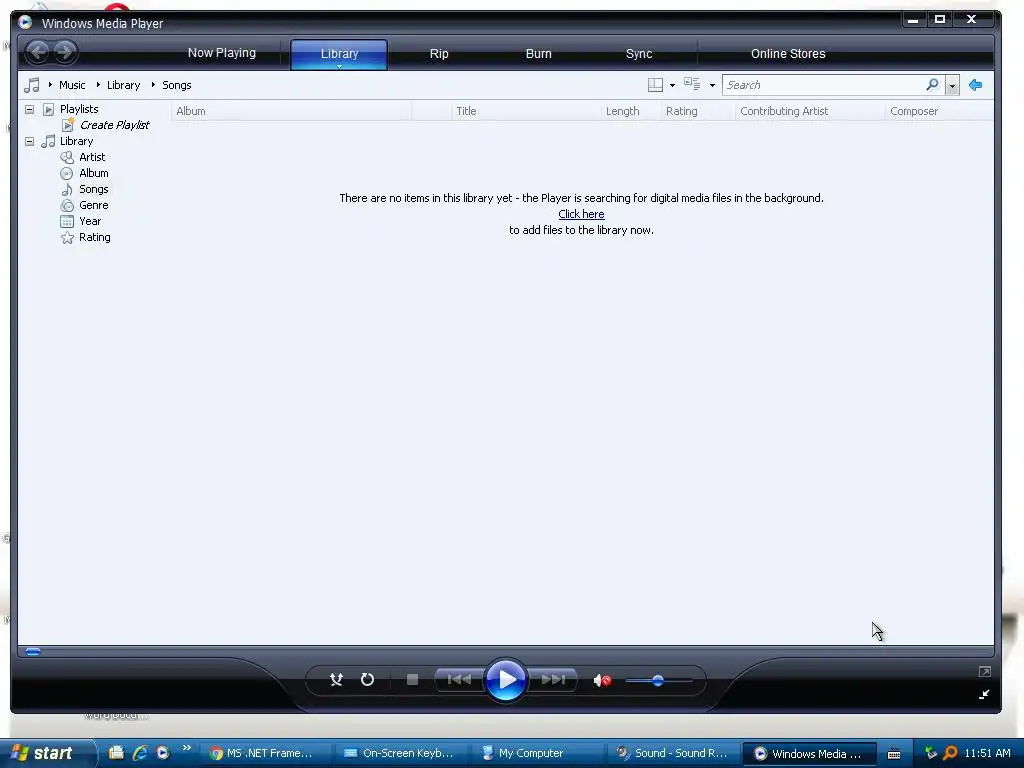Select Songs in the Library tree

coord(93,189)
